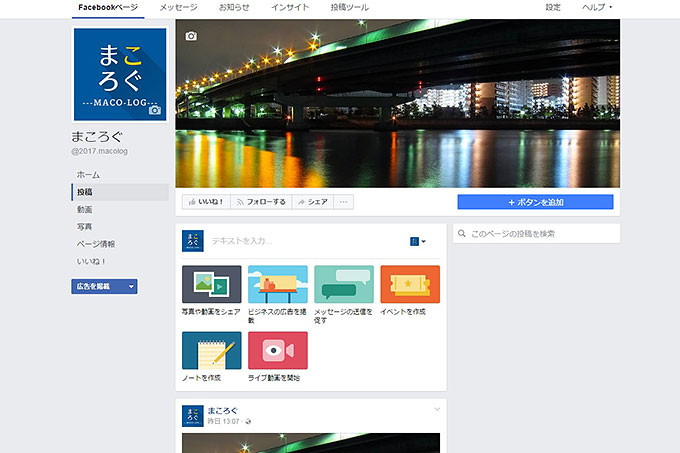
Task: Switch to the 投稿ツール tab
Action: click(350, 7)
